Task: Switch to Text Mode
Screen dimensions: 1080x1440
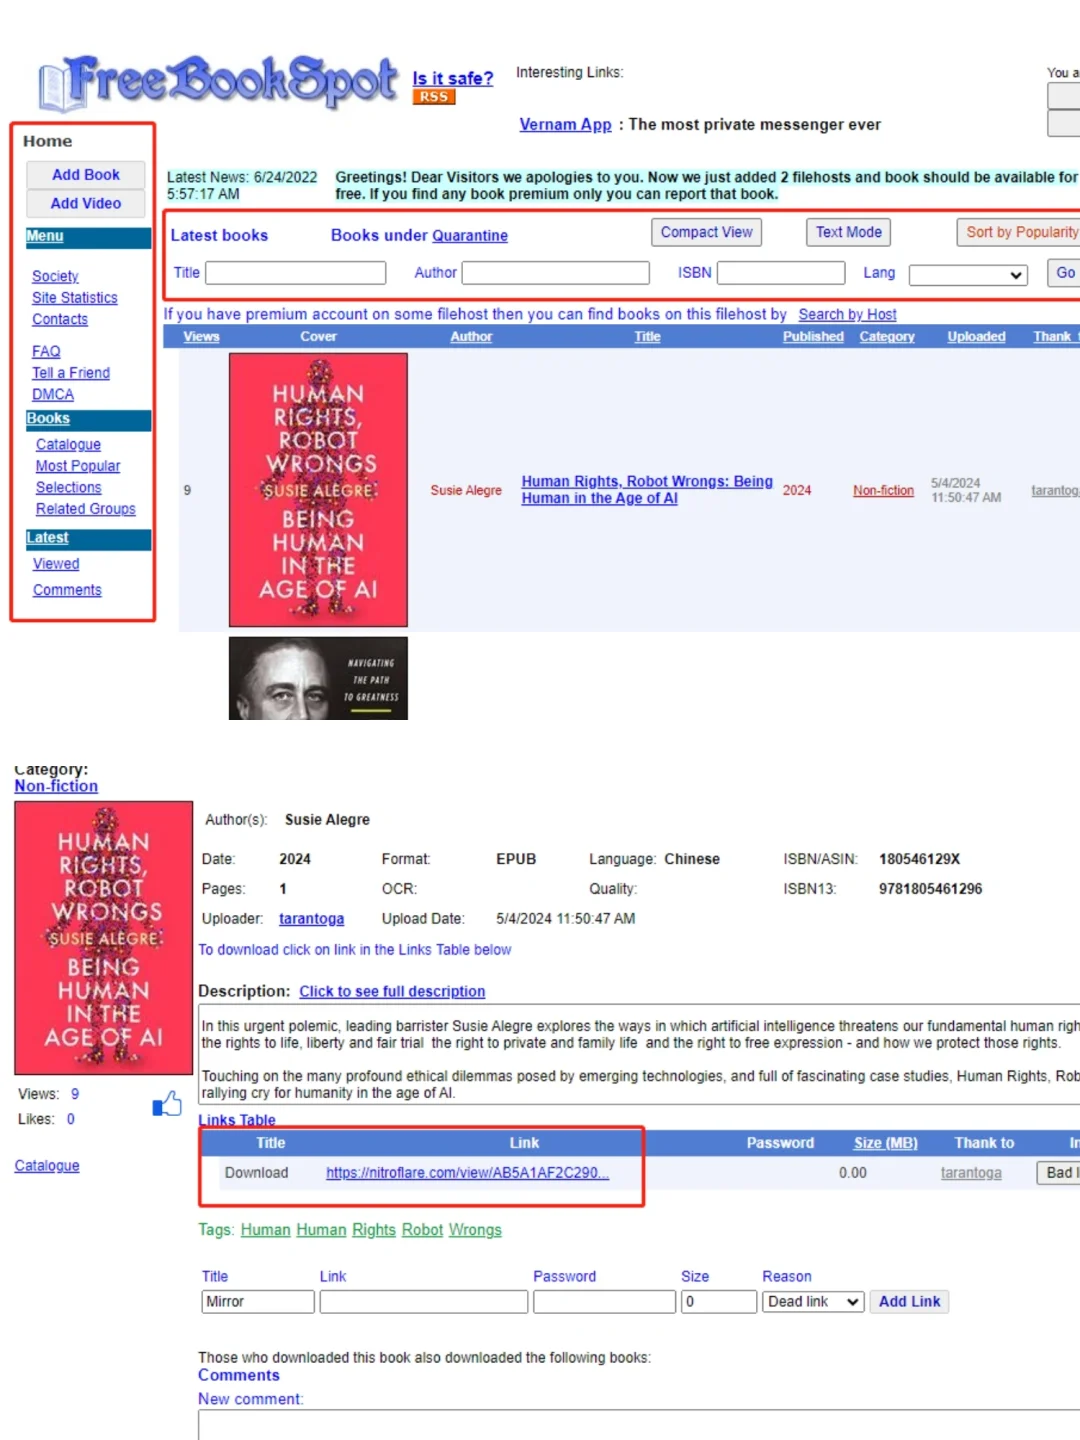Action: 848,232
